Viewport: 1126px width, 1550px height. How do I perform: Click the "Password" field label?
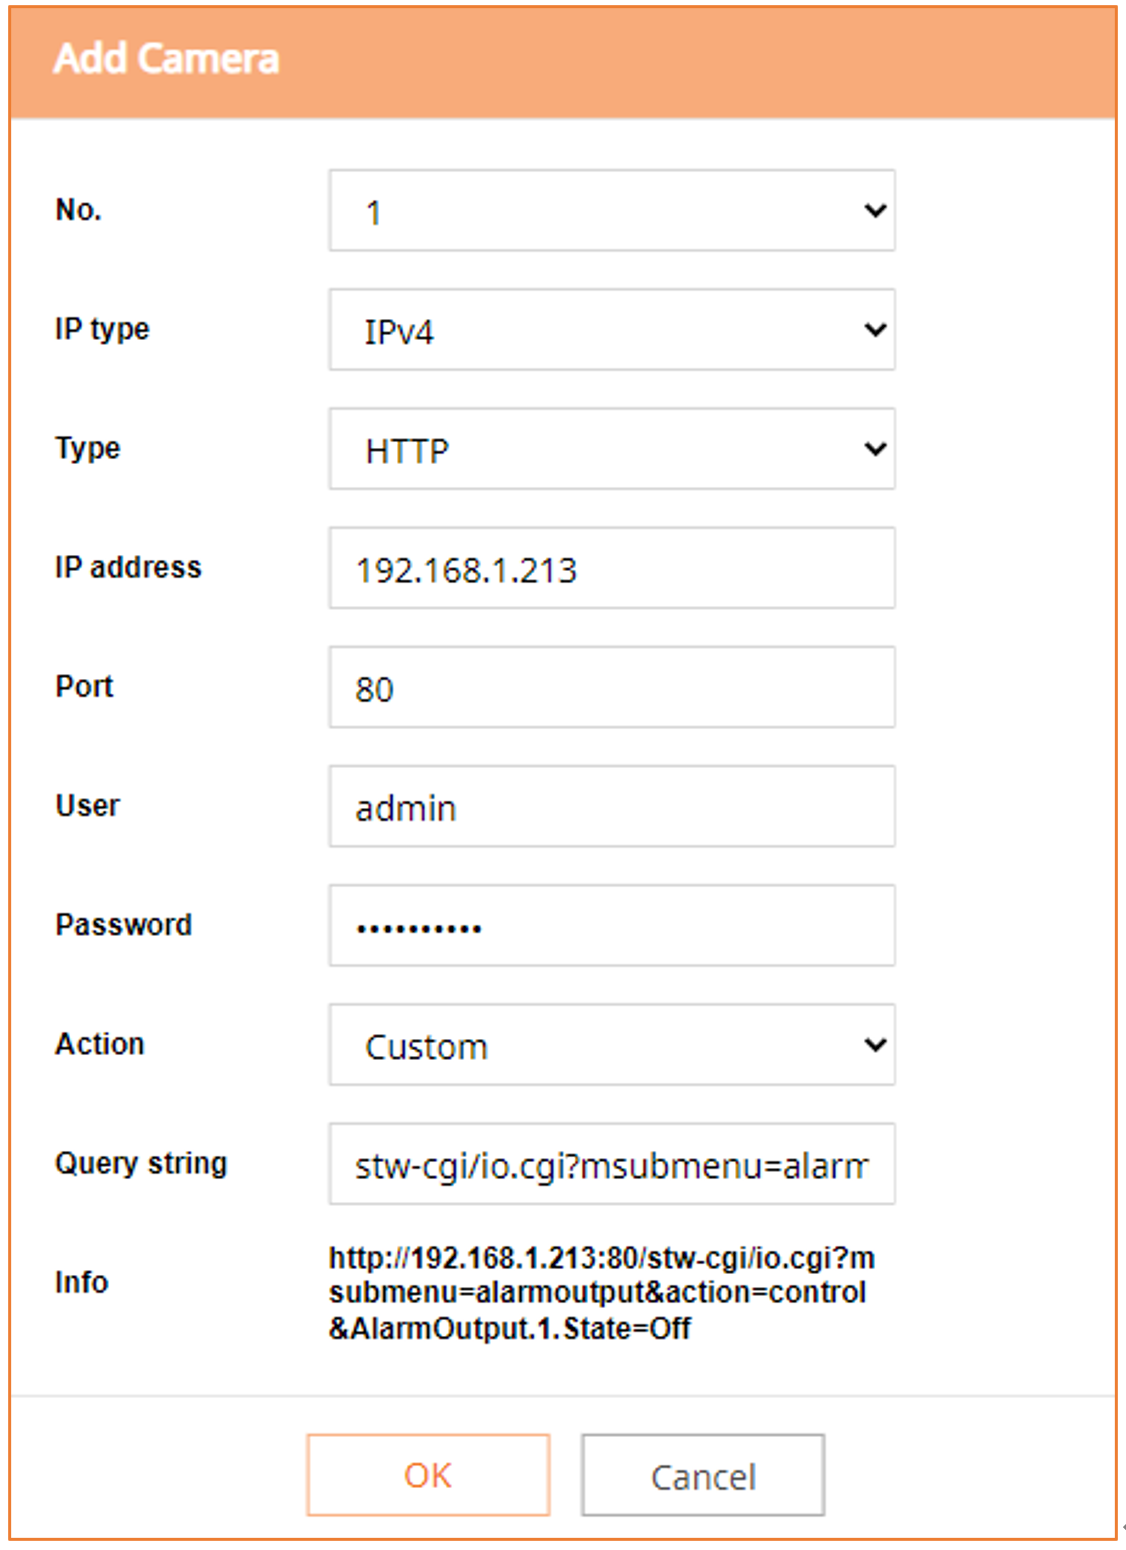click(x=123, y=924)
